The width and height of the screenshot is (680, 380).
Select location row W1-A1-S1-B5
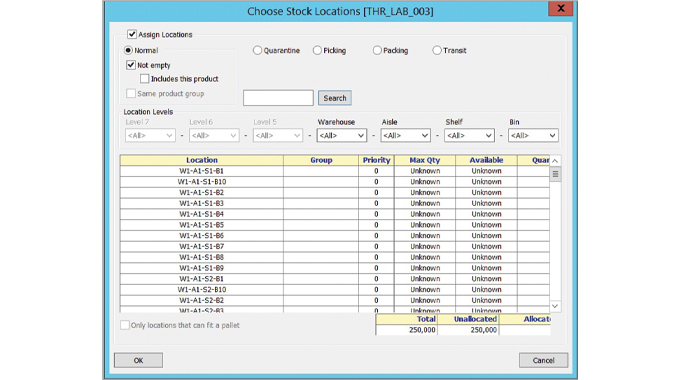(x=335, y=225)
